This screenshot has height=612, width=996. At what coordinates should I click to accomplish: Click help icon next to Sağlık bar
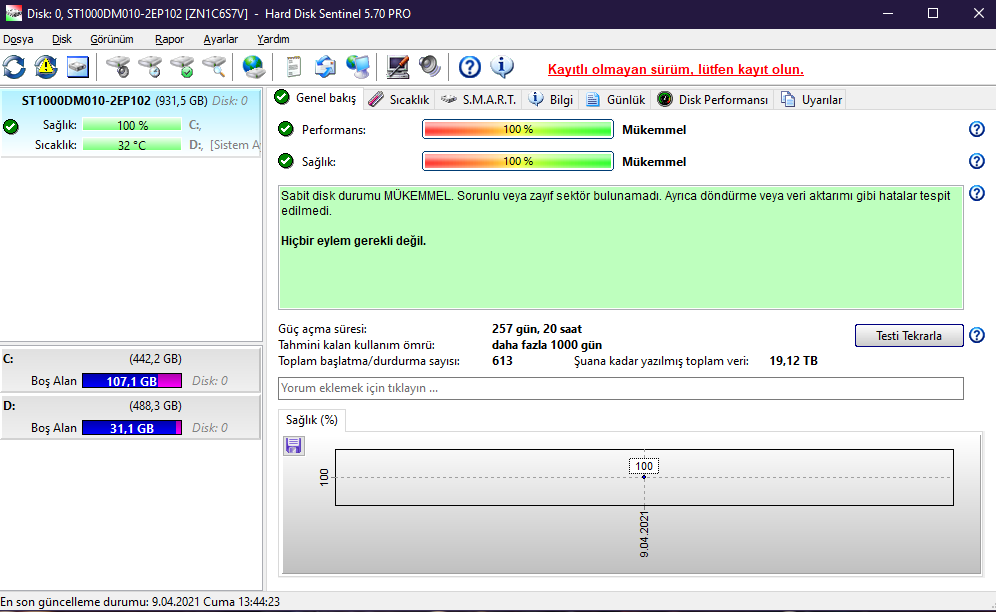point(977,161)
